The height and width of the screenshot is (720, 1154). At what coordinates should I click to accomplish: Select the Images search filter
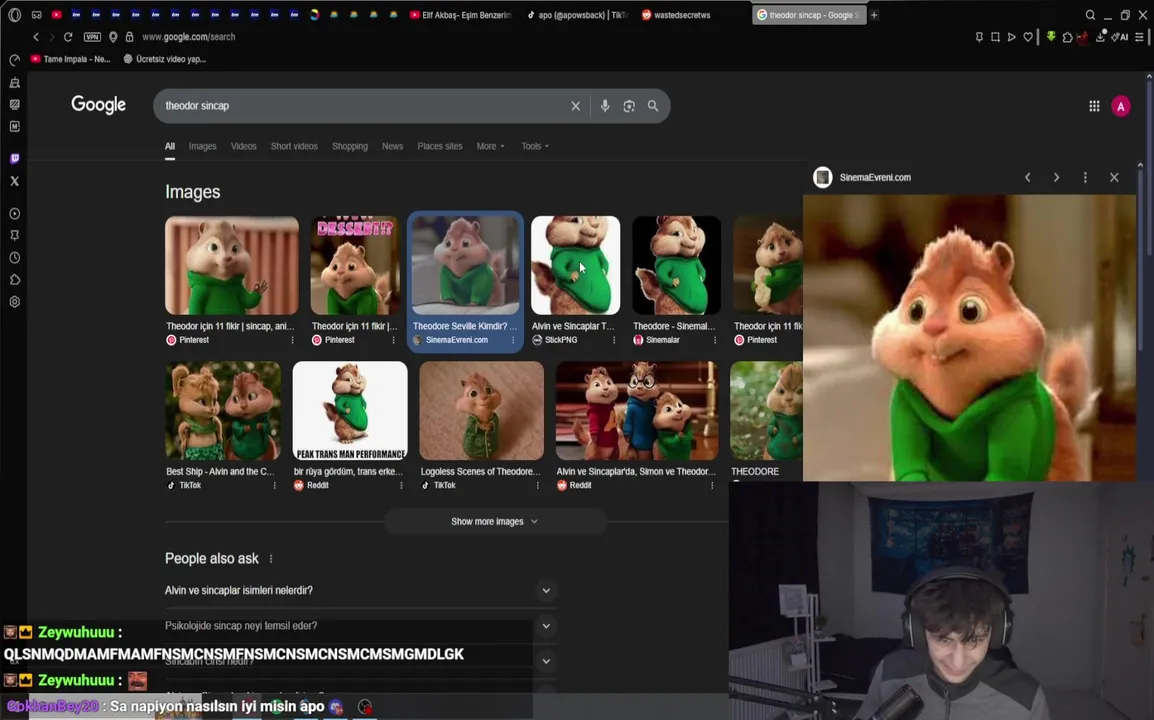tap(202, 147)
